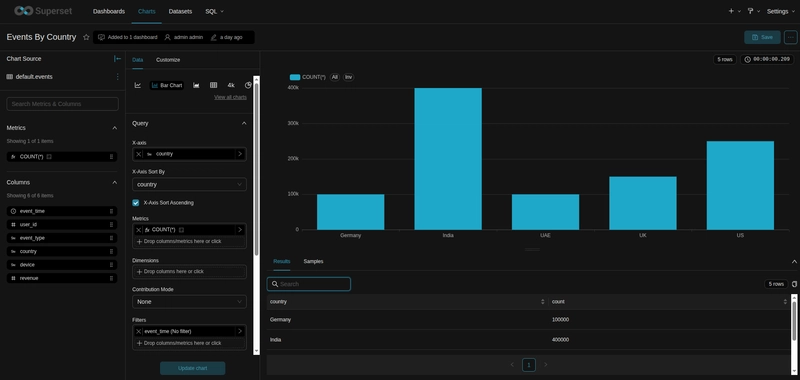Collapse the Metrics list section
This screenshot has width=800, height=380.
coord(114,128)
